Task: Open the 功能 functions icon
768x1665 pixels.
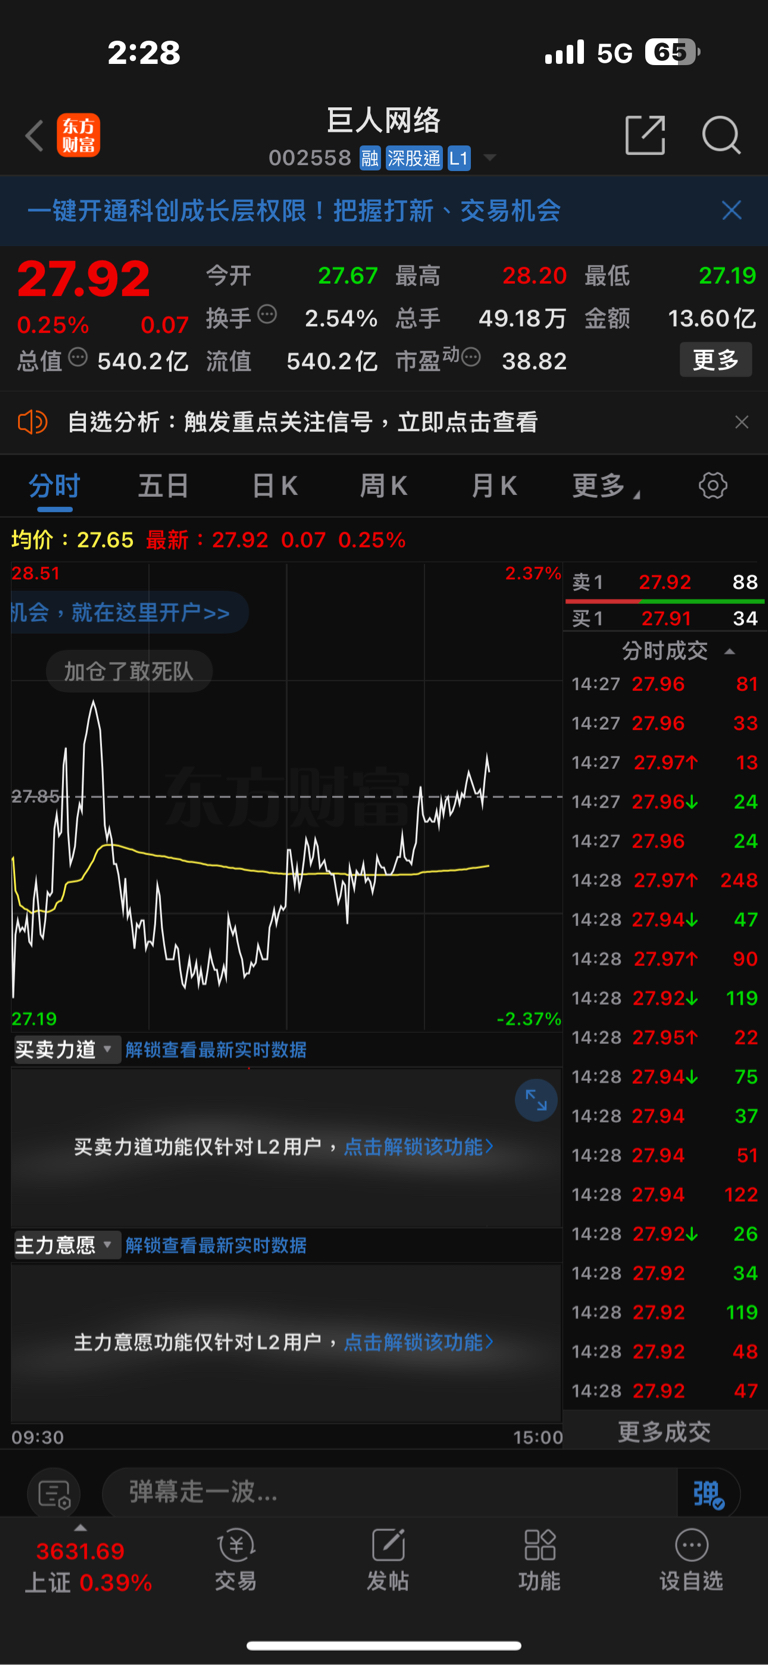Action: tap(540, 1561)
